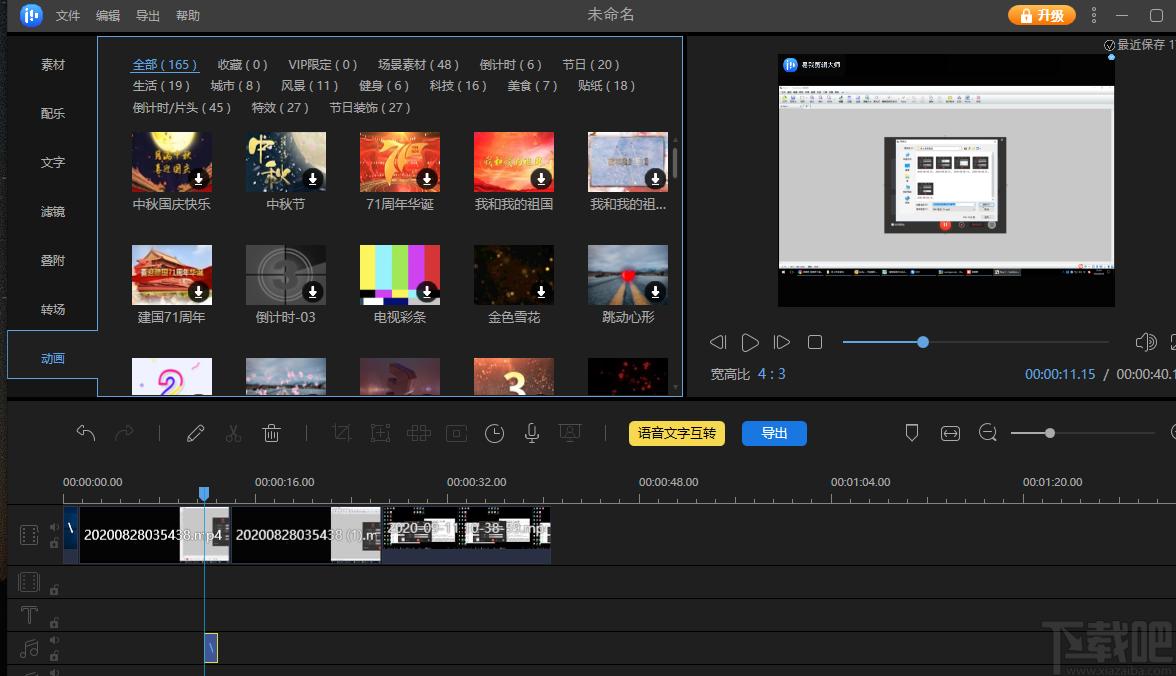Screen dimensions: 1176x676
Task: Switch to the 转场 sidebar tab
Action: tap(52, 309)
